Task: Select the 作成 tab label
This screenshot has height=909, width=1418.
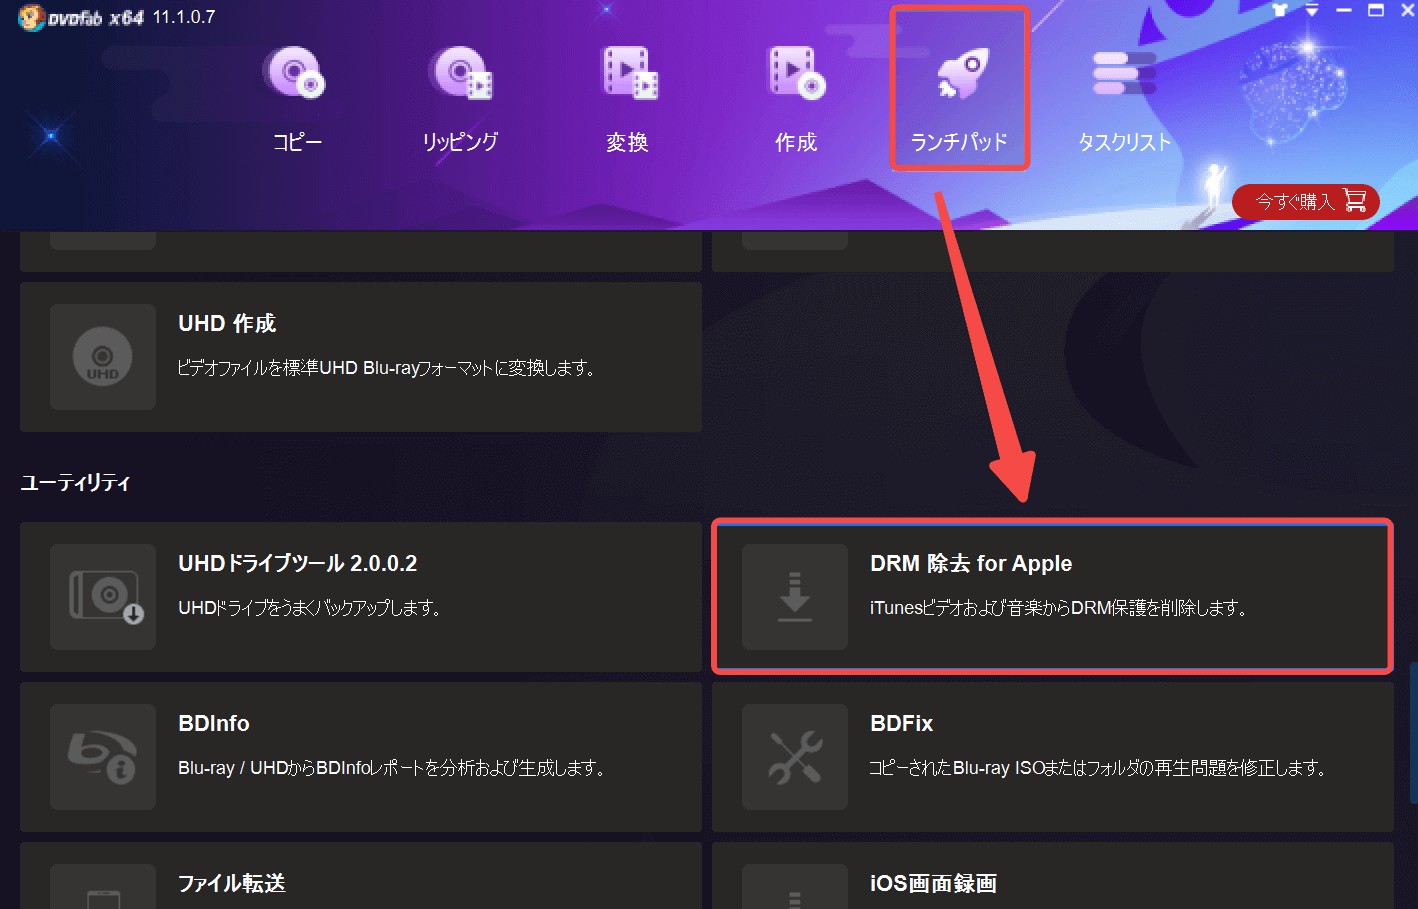Action: coord(796,142)
